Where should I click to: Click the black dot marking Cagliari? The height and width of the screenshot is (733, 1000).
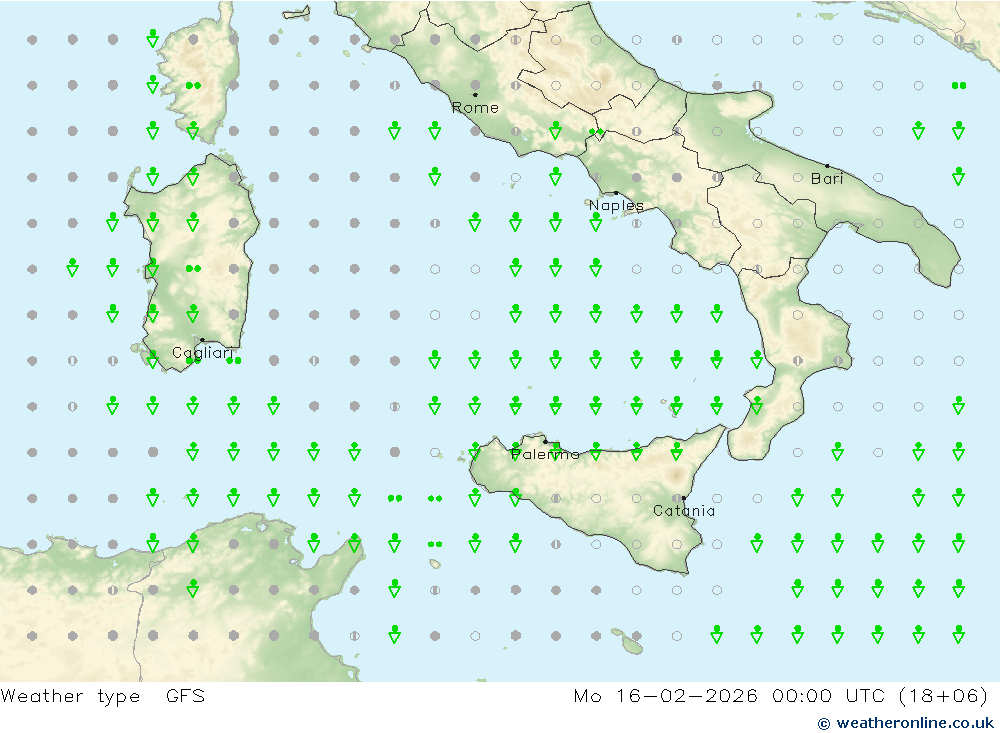point(202,340)
